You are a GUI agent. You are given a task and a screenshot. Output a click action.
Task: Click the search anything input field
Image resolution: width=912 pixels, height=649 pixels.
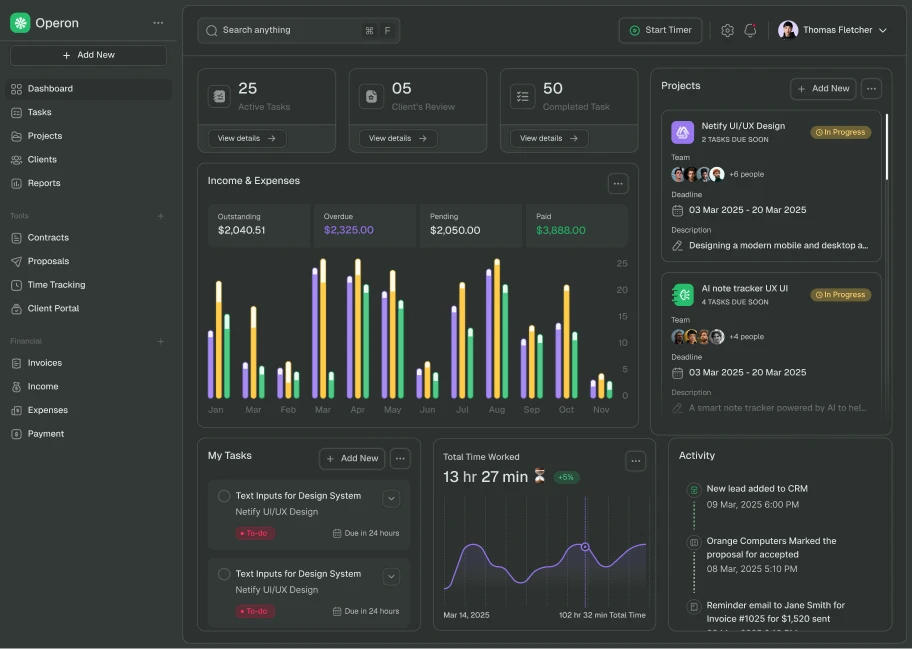290,30
